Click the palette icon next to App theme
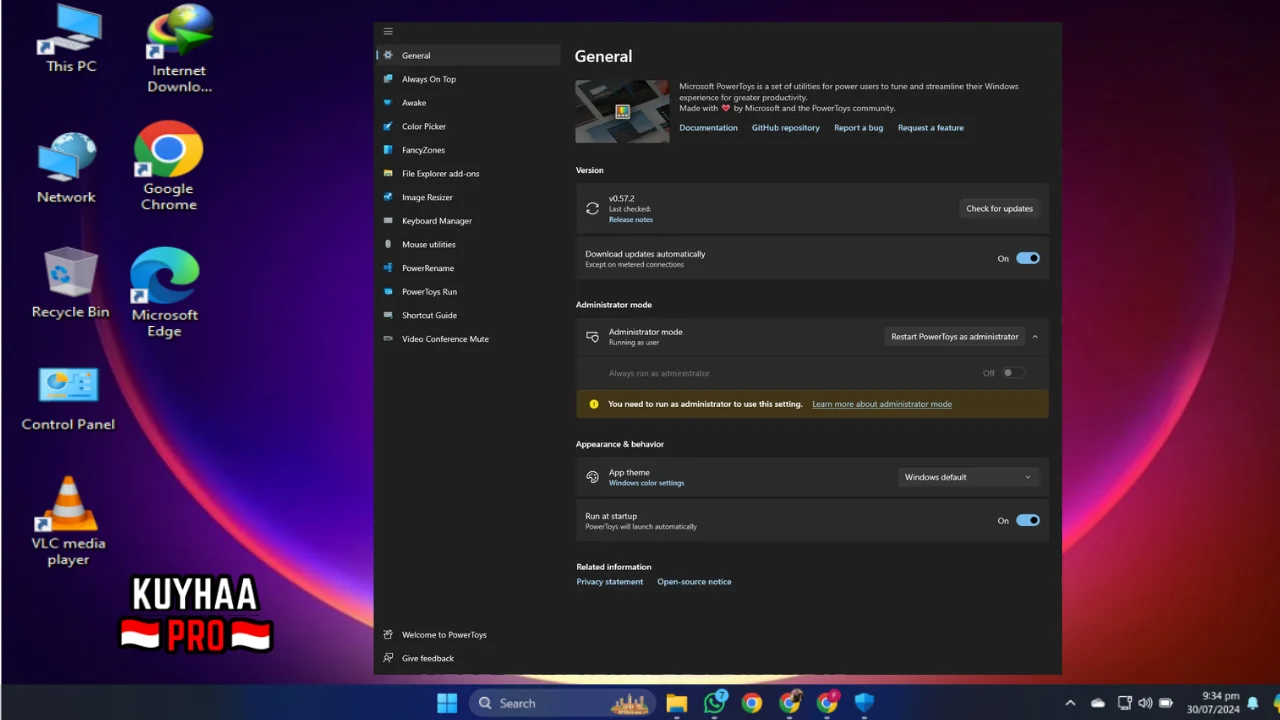The width and height of the screenshot is (1280, 720). tap(593, 477)
